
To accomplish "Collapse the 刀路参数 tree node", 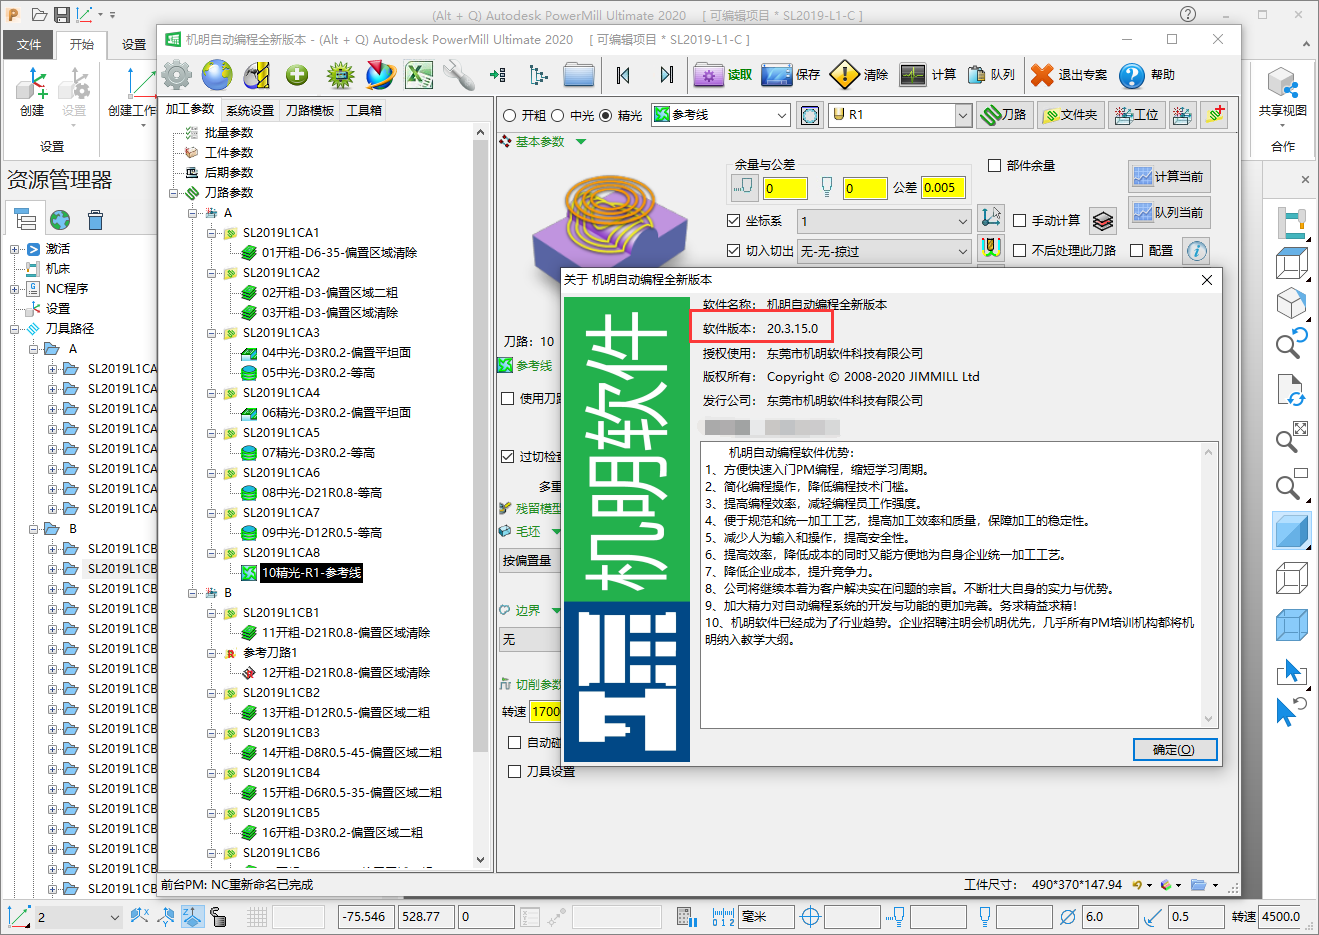I will coord(175,193).
